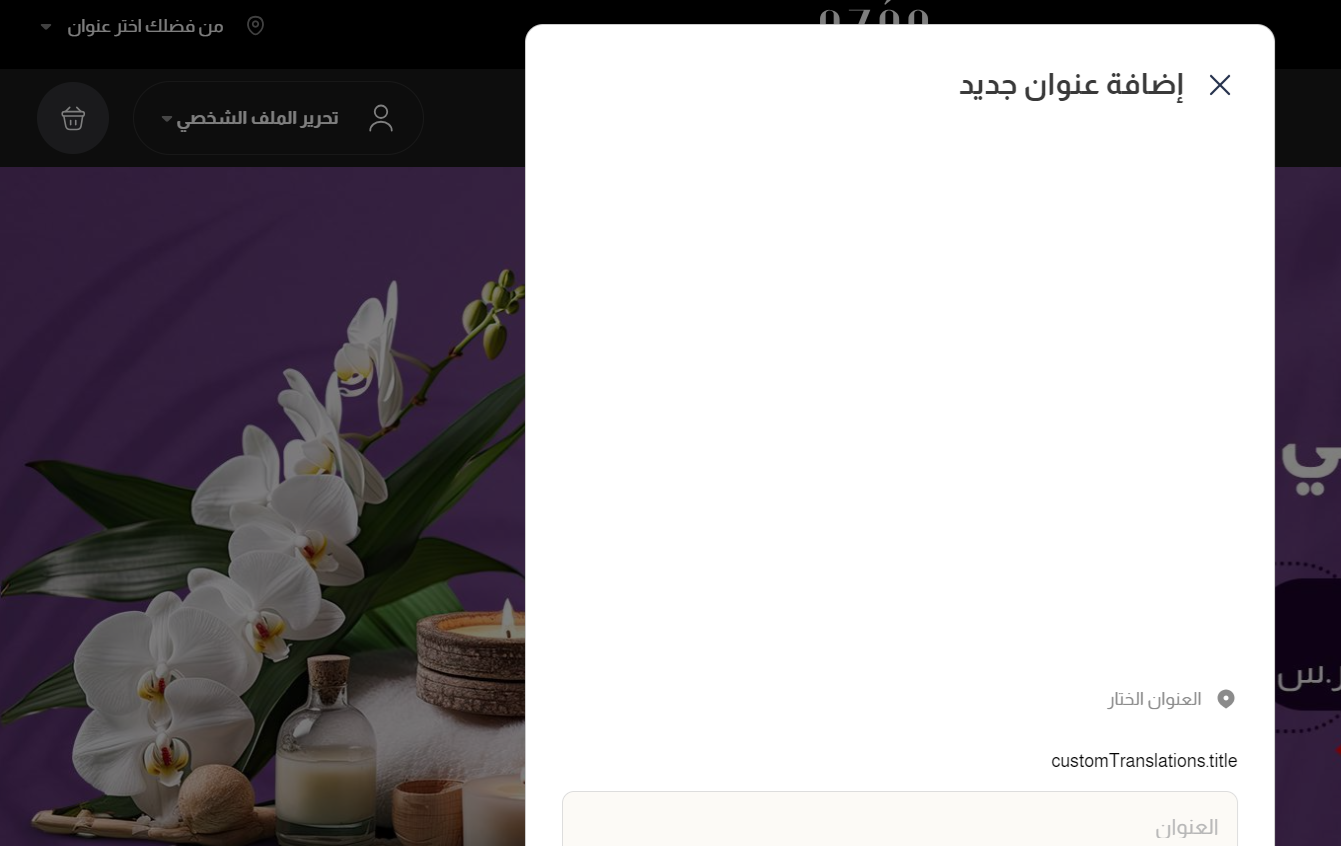Click the user profile silhouette icon
The image size is (1341, 846).
click(381, 118)
